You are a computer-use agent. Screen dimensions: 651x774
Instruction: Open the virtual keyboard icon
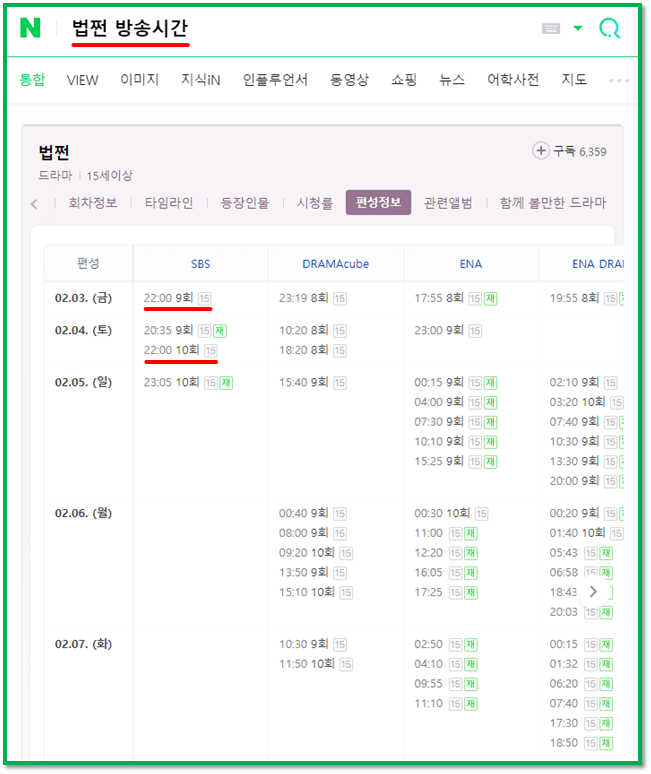click(551, 28)
